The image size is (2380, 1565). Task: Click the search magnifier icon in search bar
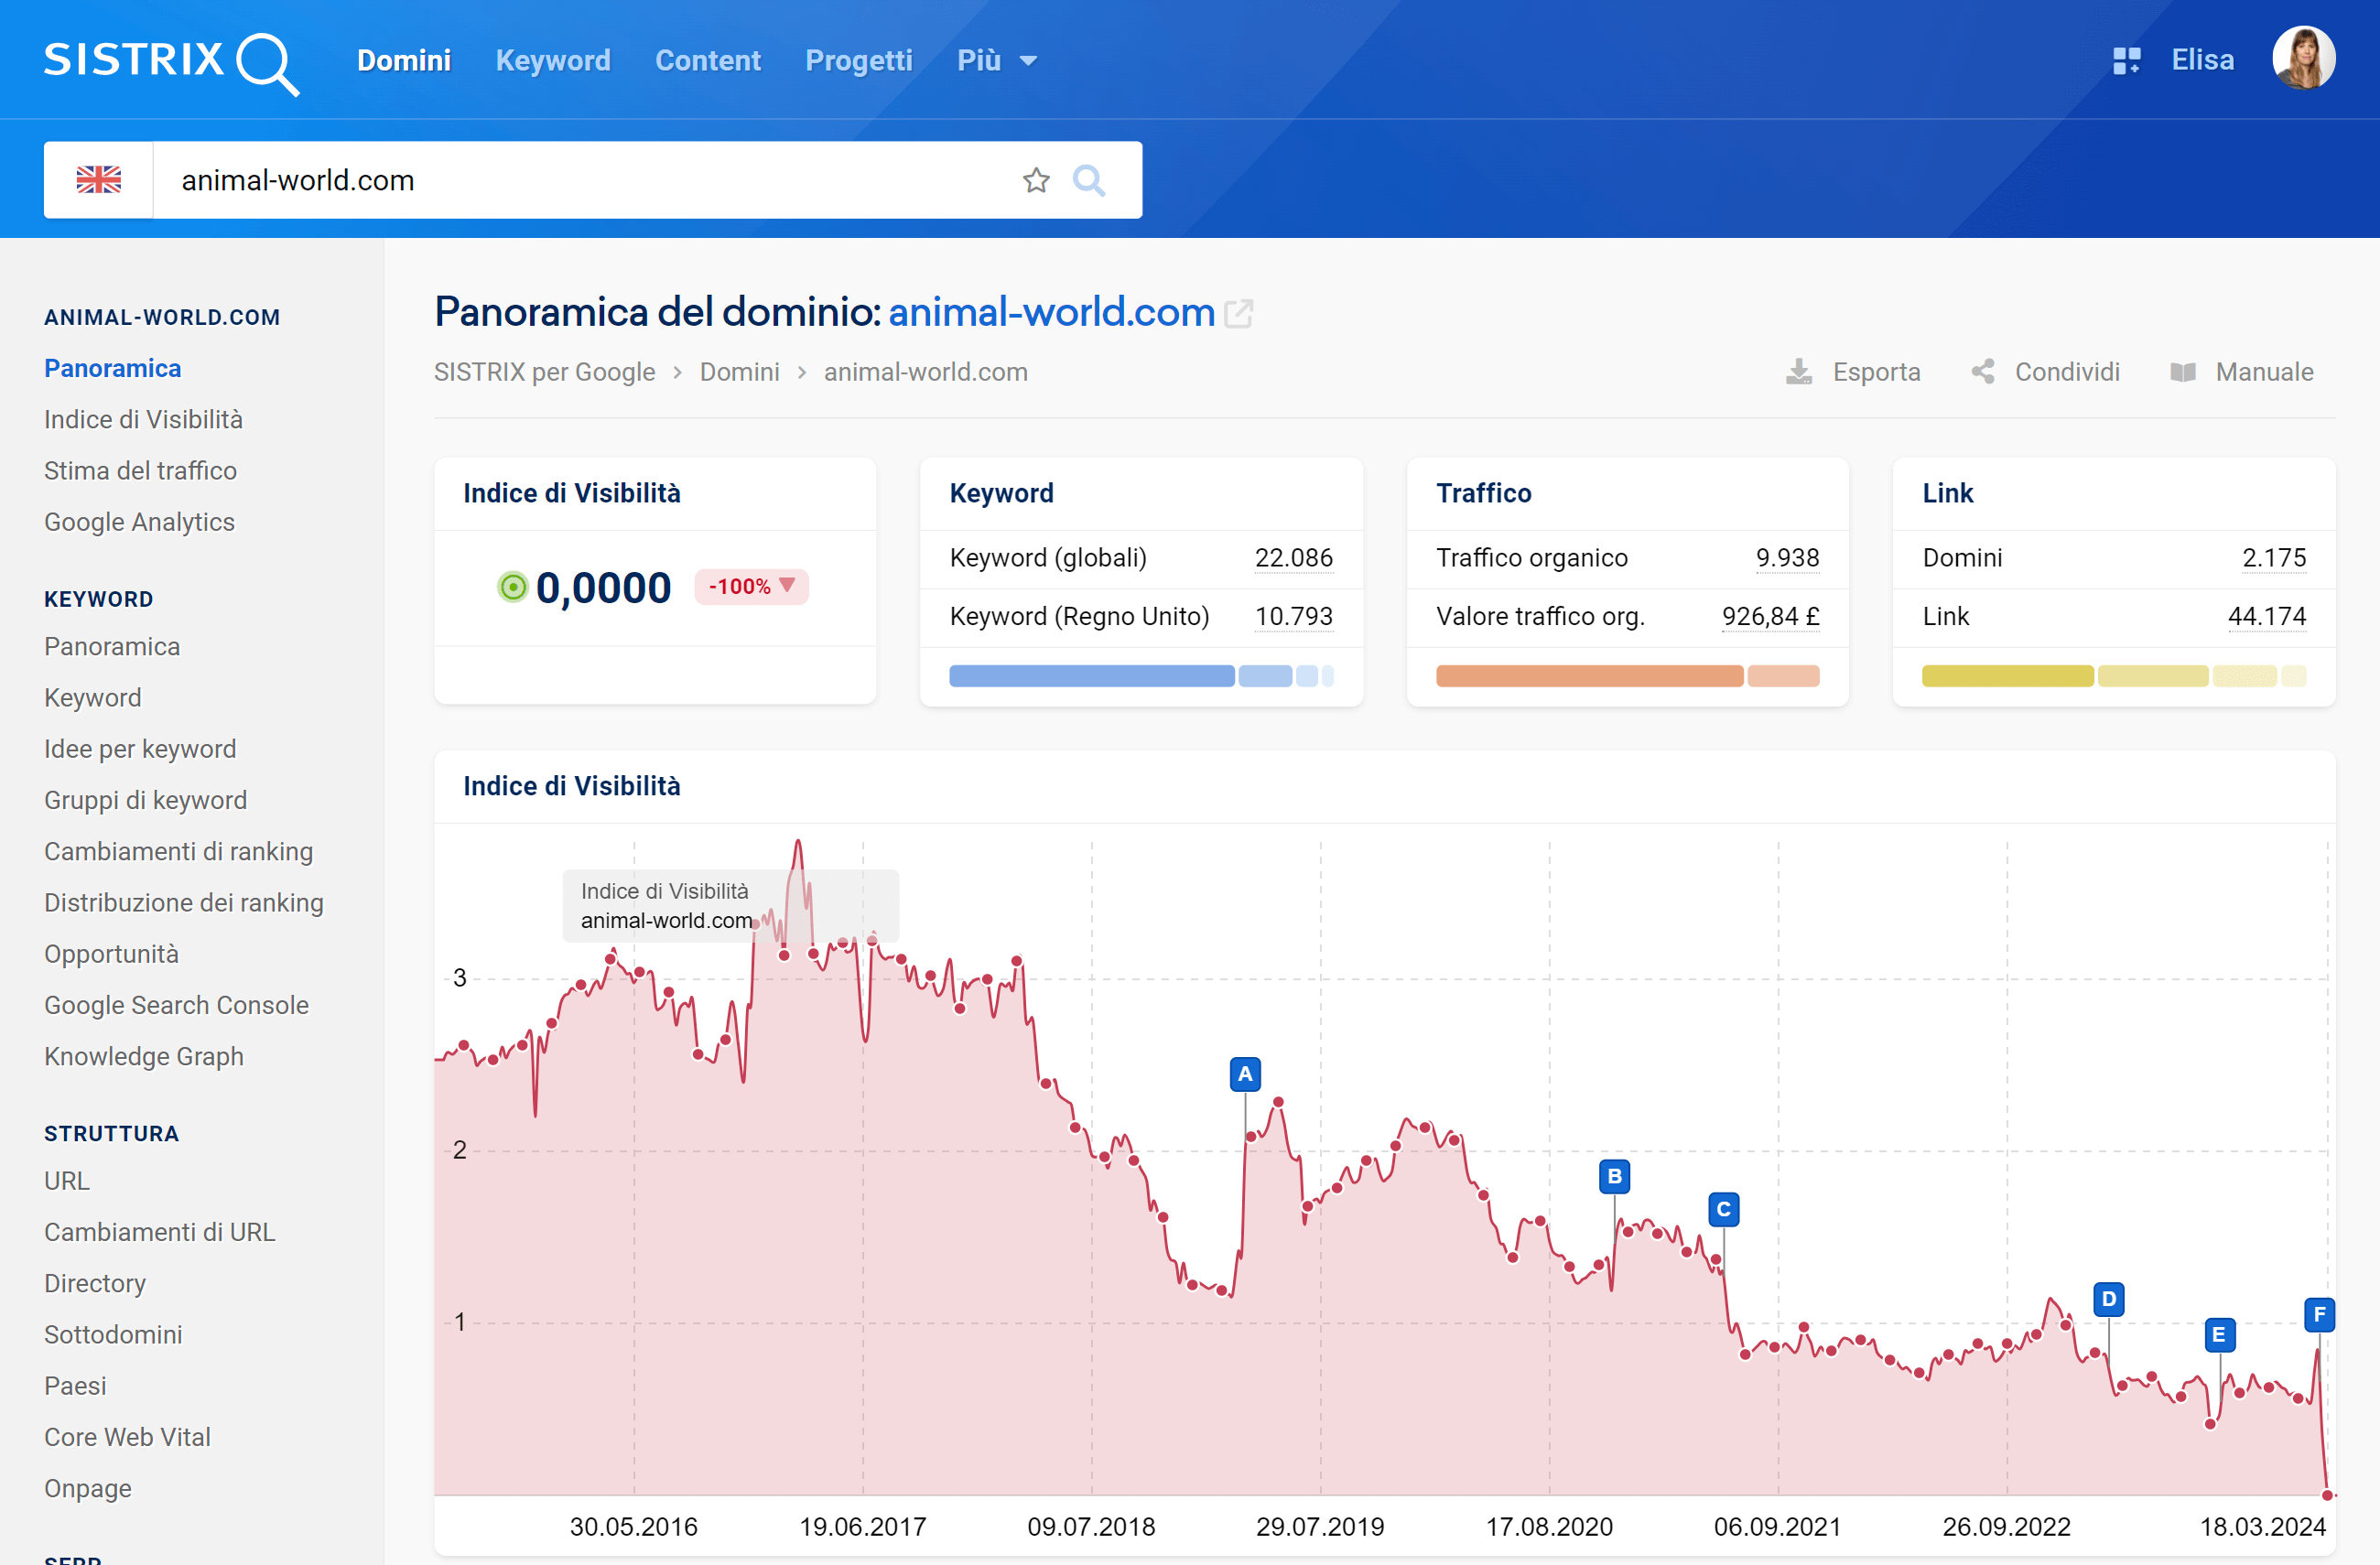(1089, 181)
